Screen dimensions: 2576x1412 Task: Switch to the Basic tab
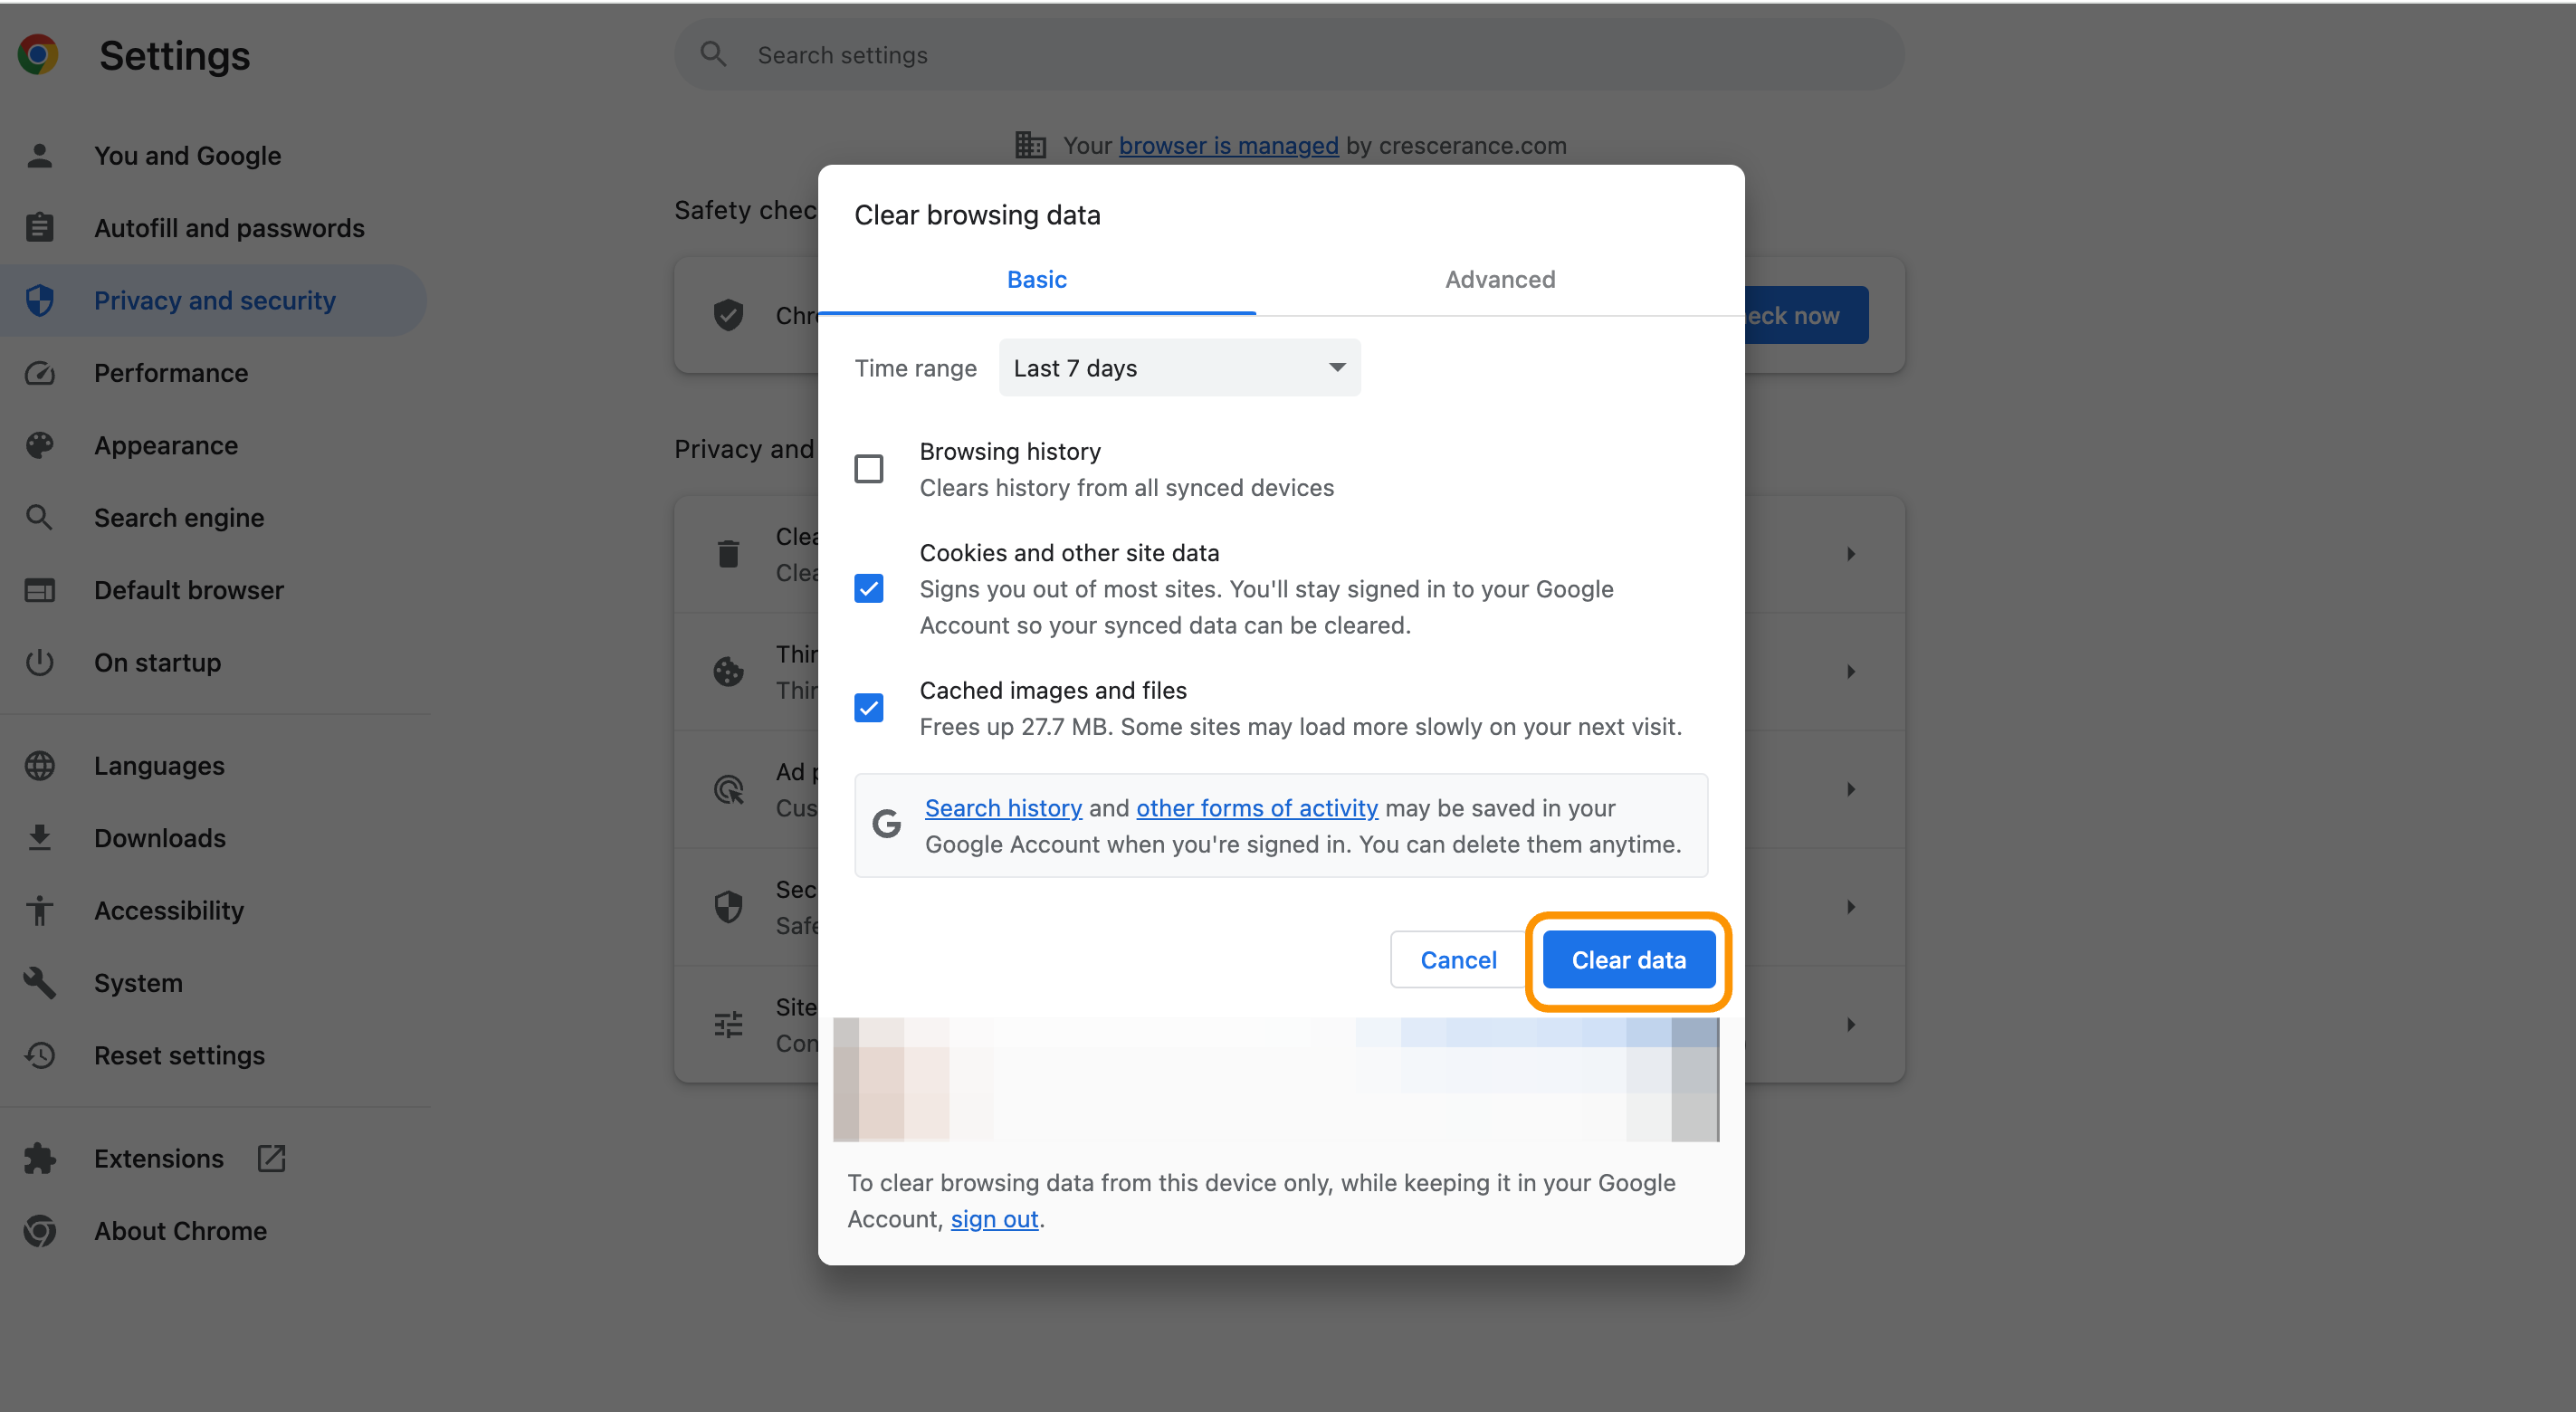click(1037, 280)
